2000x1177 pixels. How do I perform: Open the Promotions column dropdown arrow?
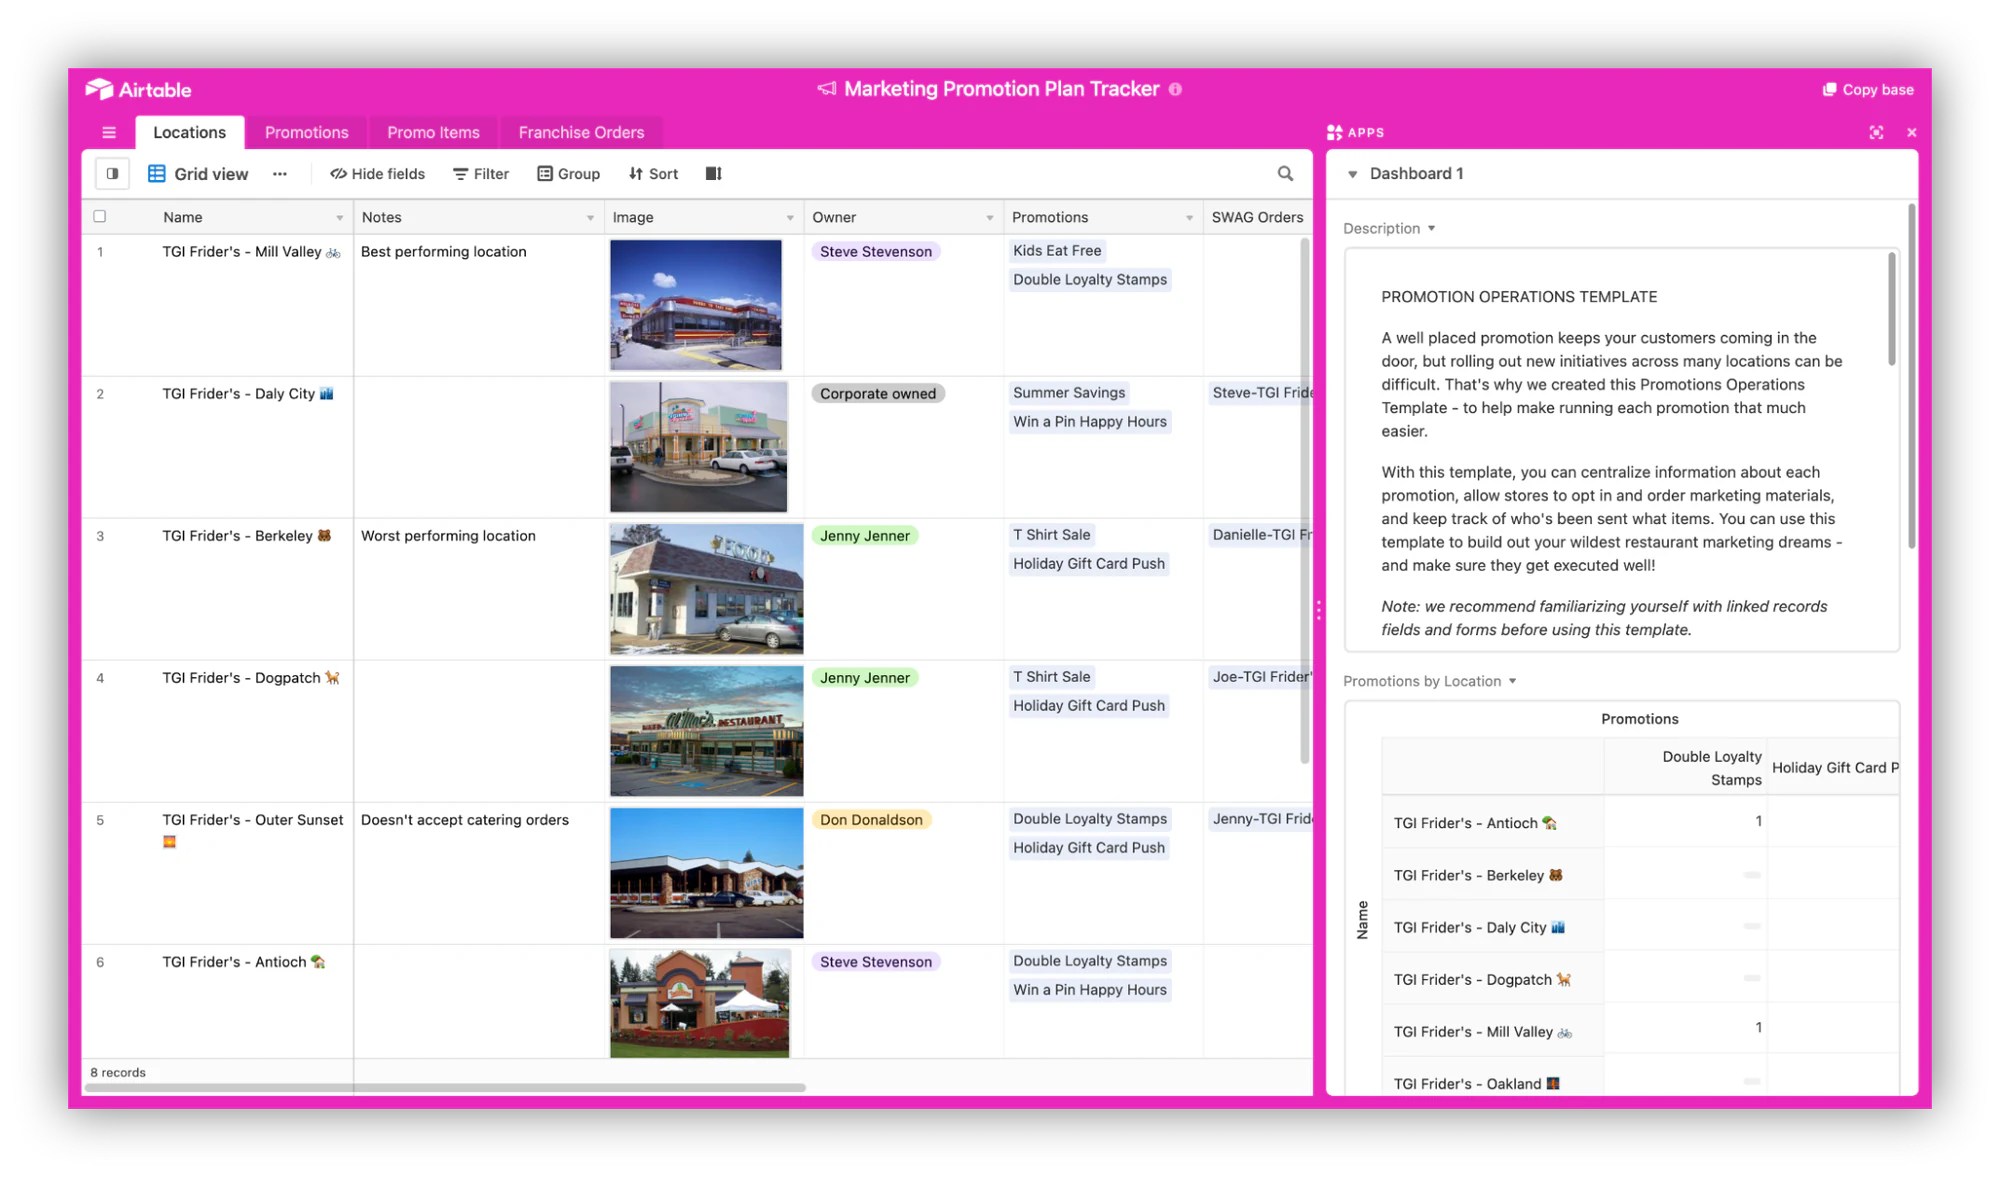(1189, 217)
